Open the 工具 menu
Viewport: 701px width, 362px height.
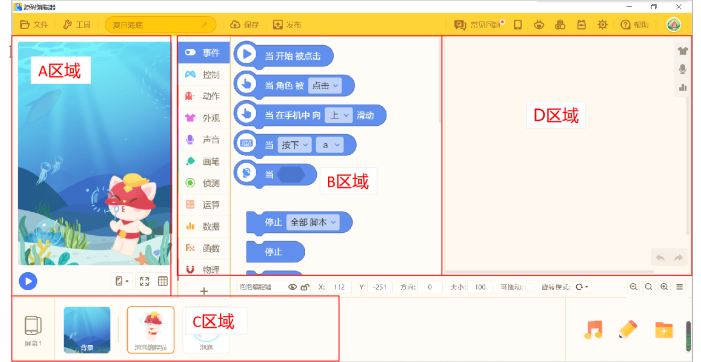77,25
